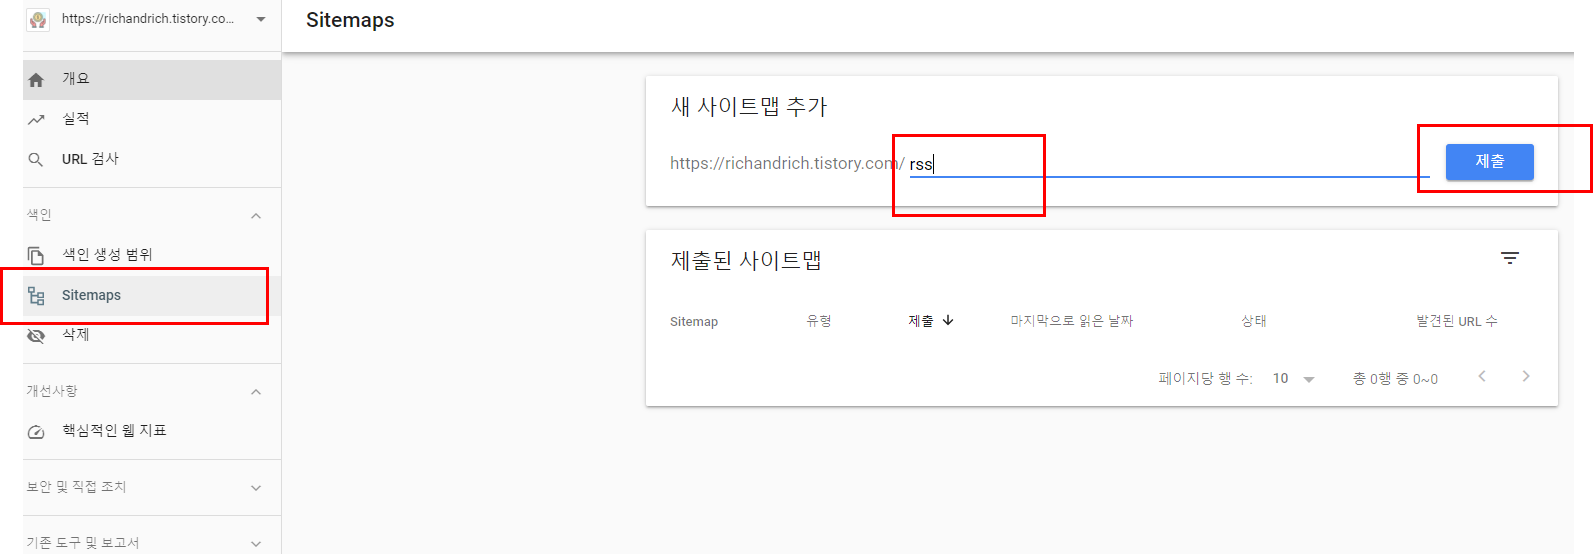Open the property selector dropdown arrow
This screenshot has width=1593, height=554.
click(x=261, y=19)
